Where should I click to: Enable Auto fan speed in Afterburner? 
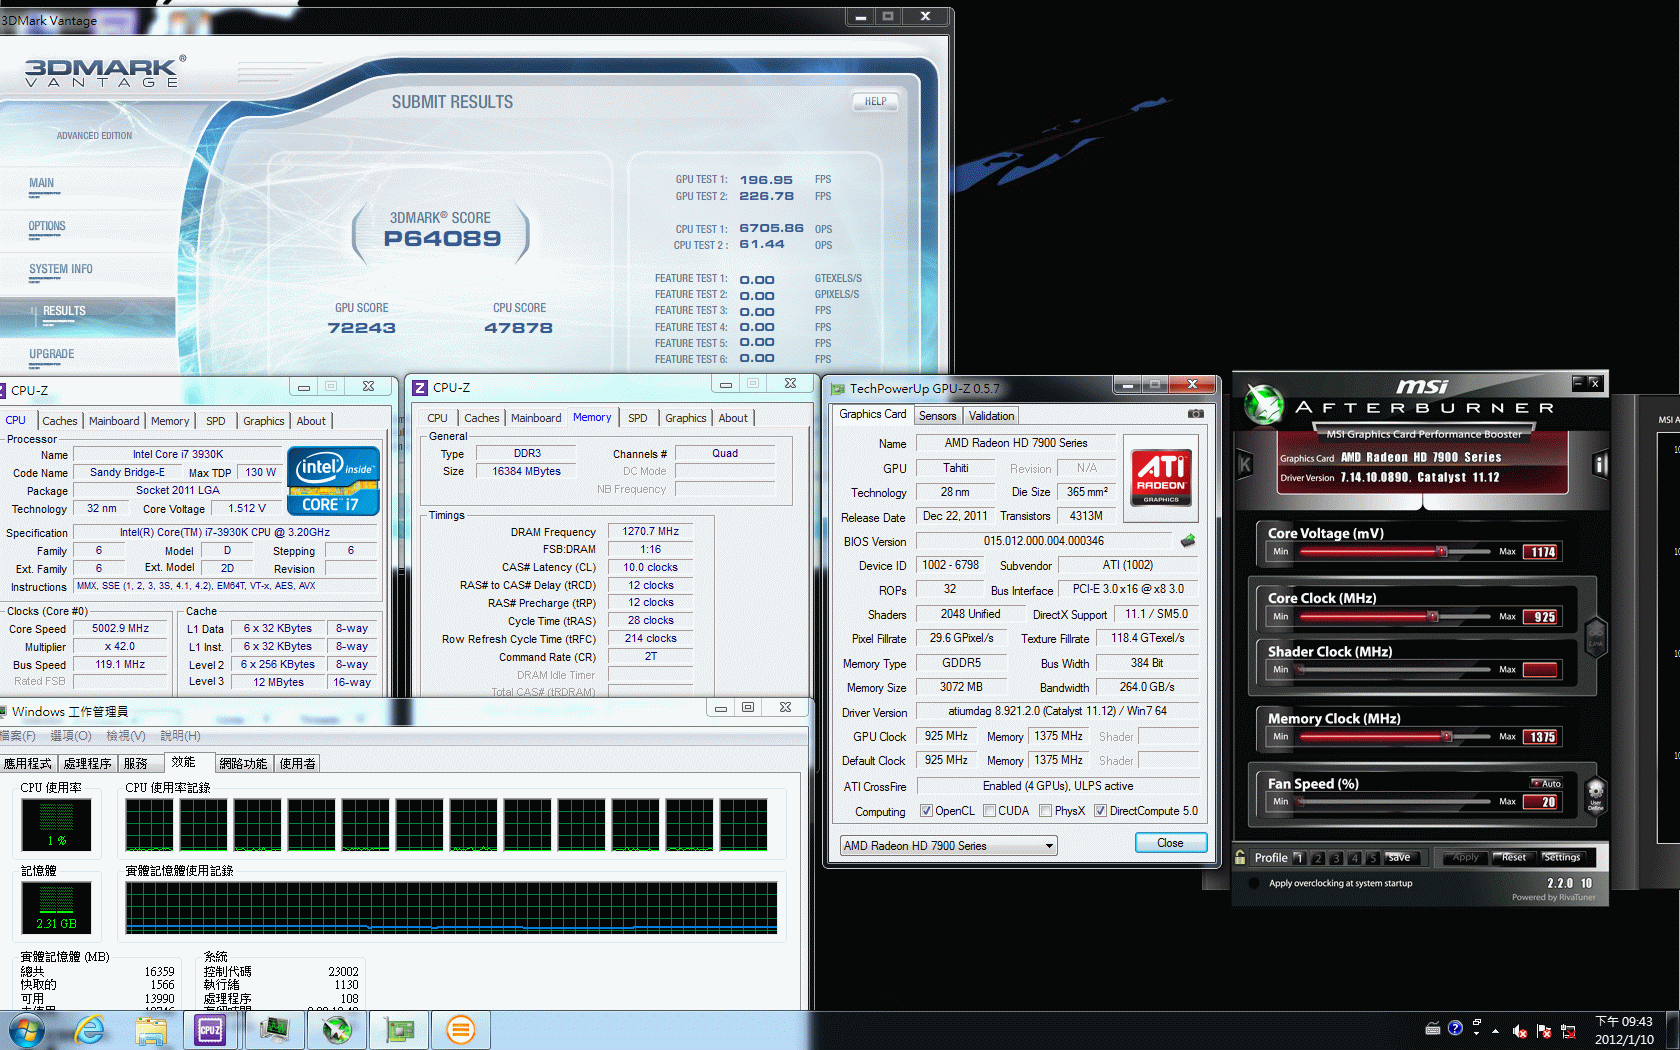(1546, 783)
